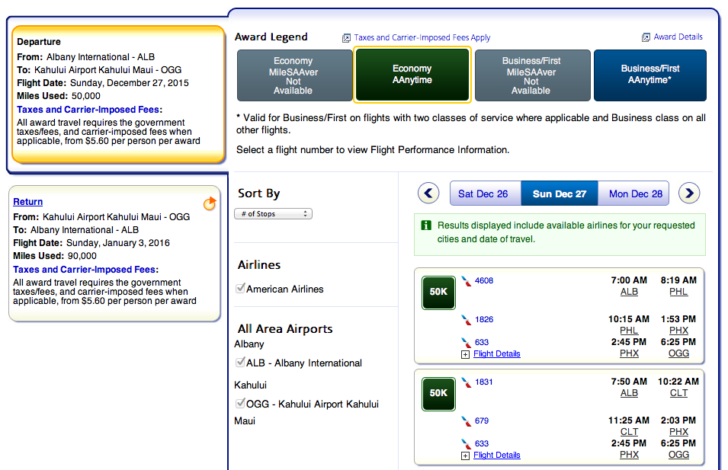Open the Sort By # of Stops dropdown
This screenshot has width=728, height=470.
tap(273, 214)
